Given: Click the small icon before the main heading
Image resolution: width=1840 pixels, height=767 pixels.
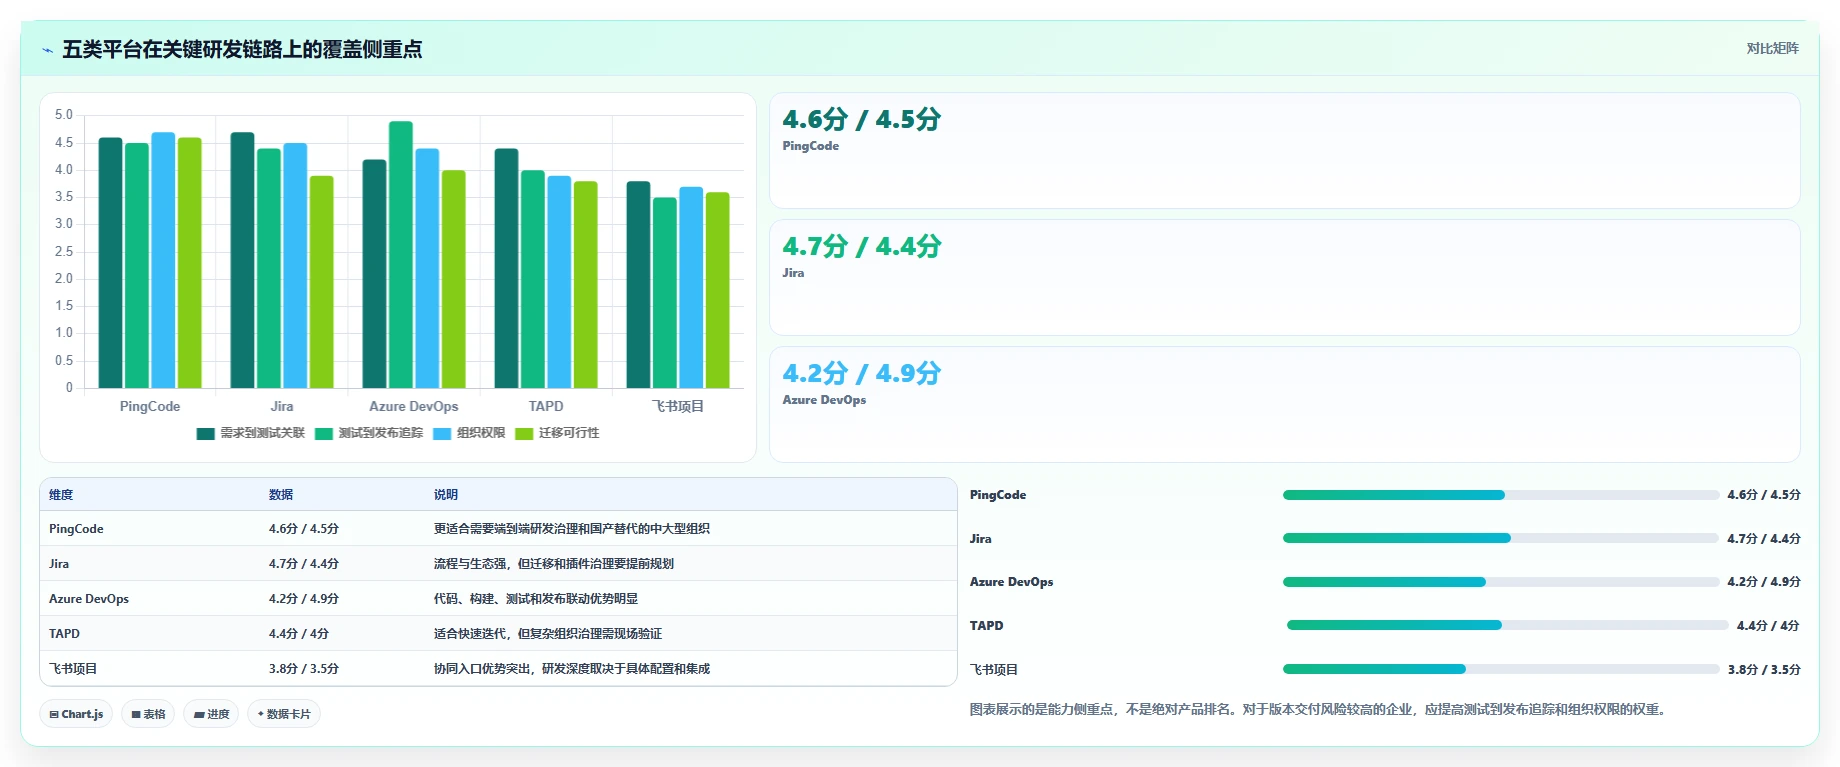Looking at the screenshot, I should coord(47,50).
